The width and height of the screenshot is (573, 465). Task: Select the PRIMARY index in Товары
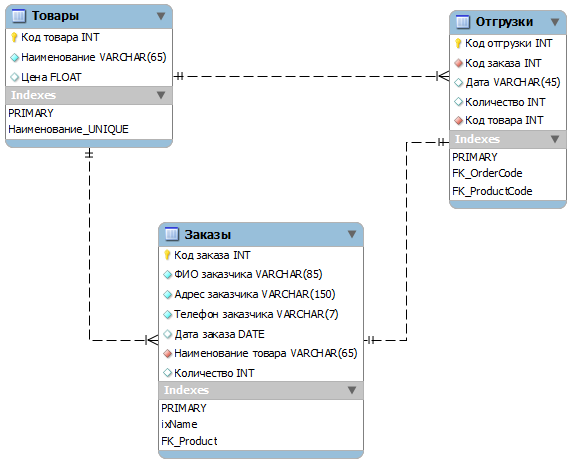pos(31,113)
